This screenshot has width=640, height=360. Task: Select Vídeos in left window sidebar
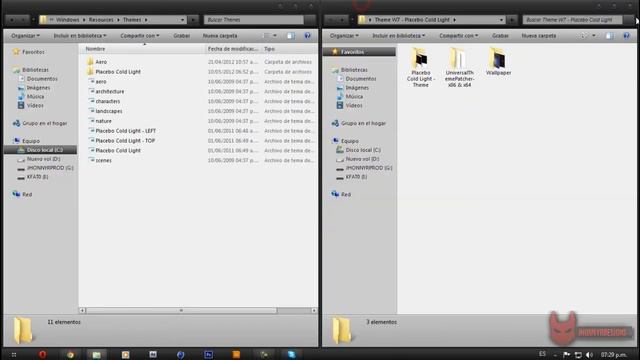(x=35, y=106)
